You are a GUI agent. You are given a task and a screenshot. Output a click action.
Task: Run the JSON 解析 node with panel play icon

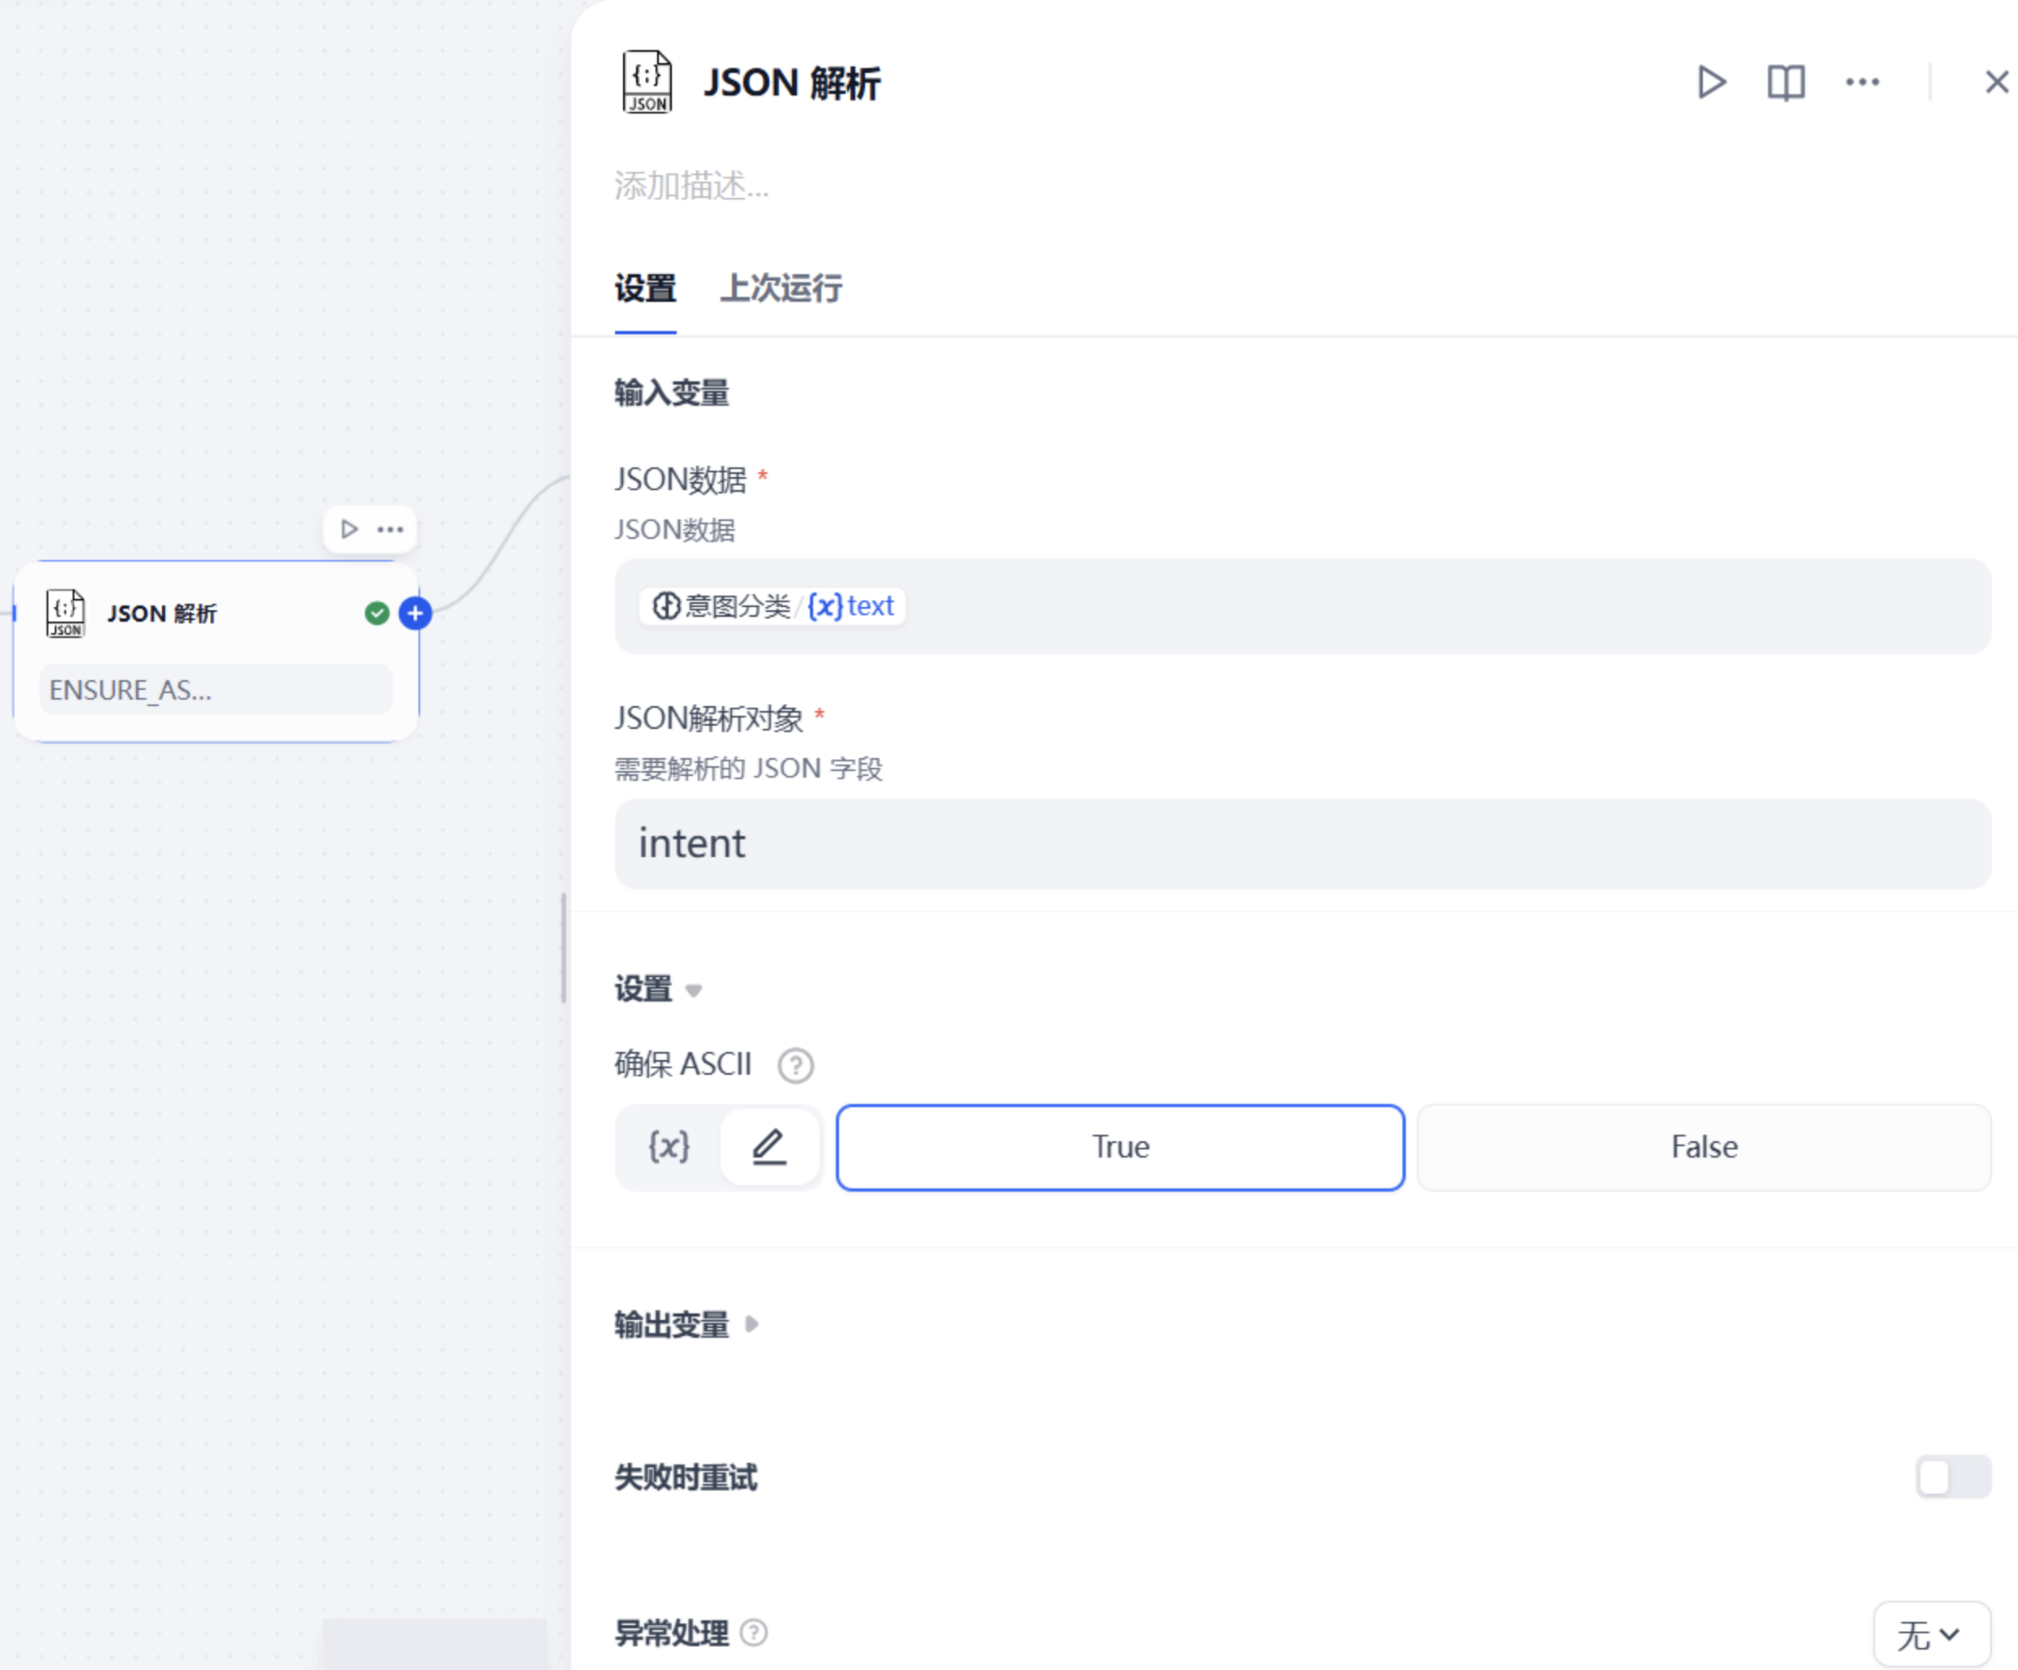tap(1711, 82)
